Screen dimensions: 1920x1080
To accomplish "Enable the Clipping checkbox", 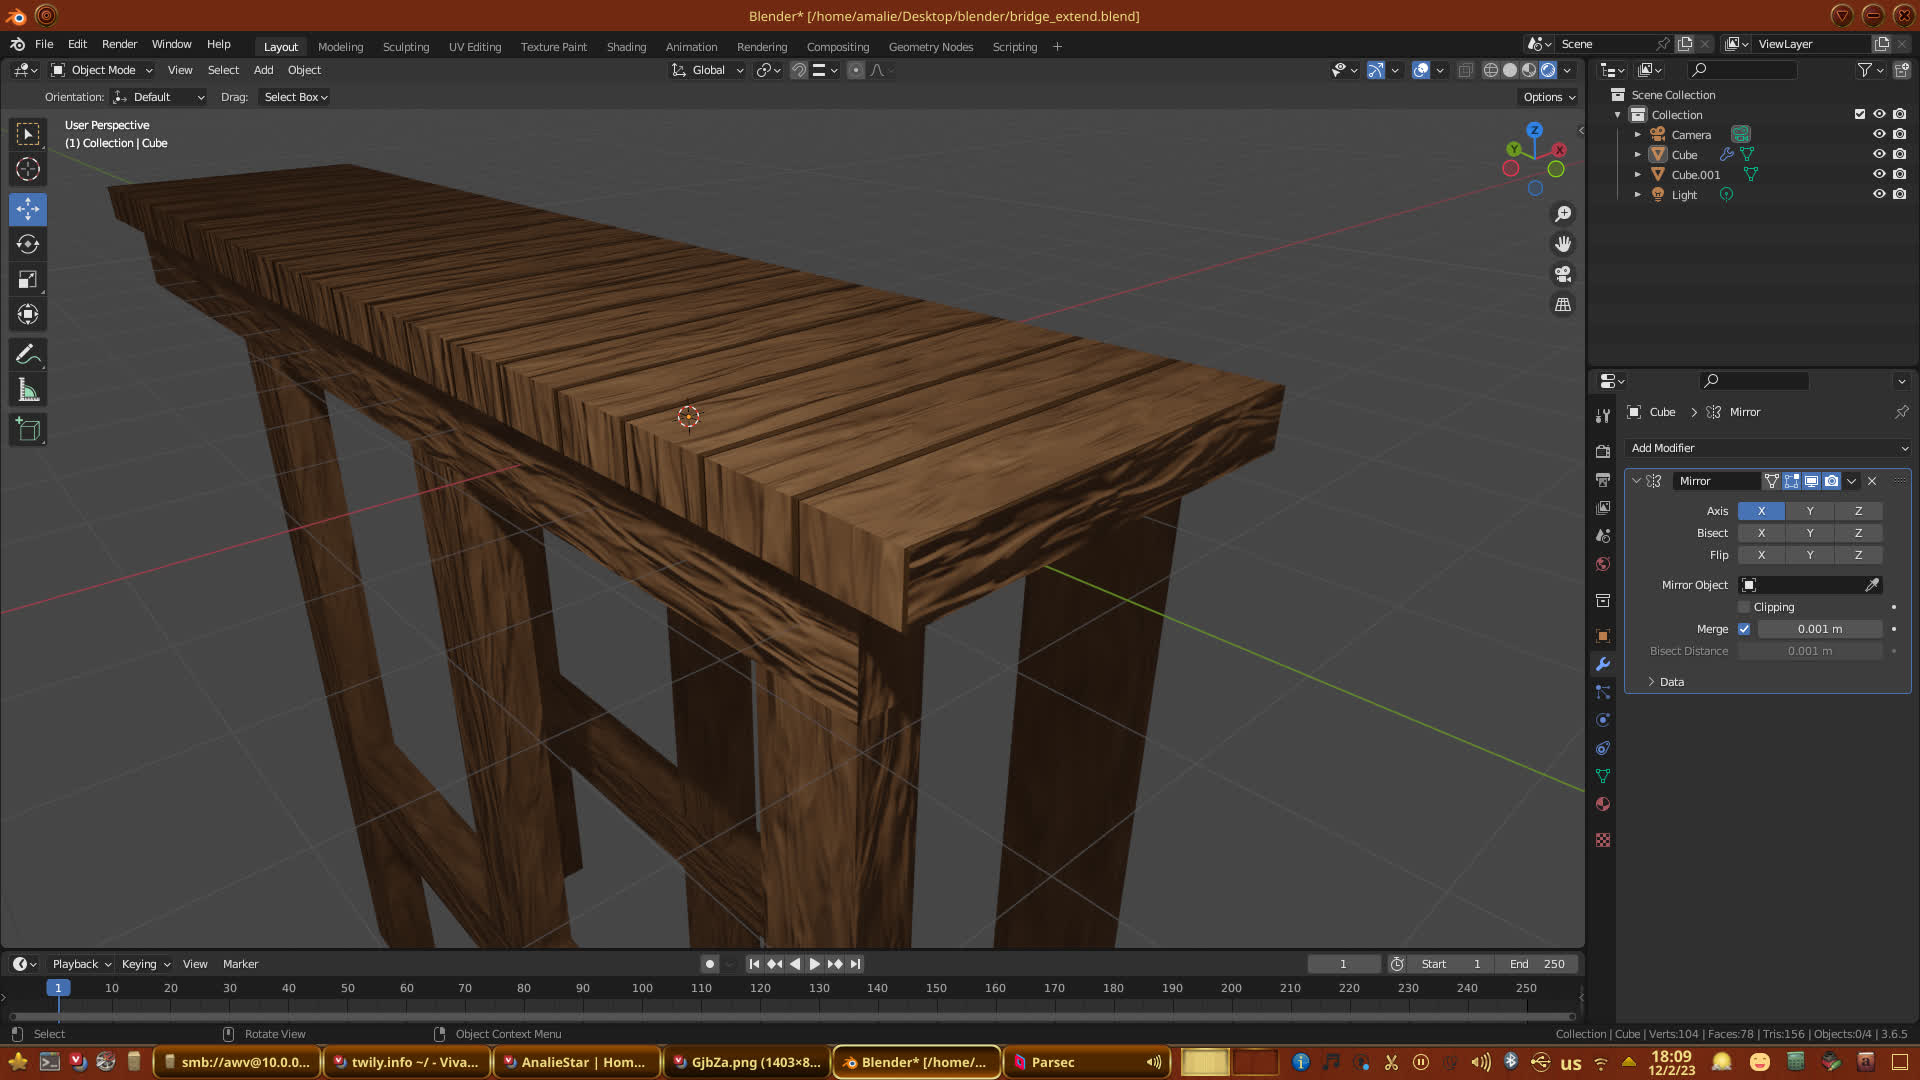I will click(1744, 607).
